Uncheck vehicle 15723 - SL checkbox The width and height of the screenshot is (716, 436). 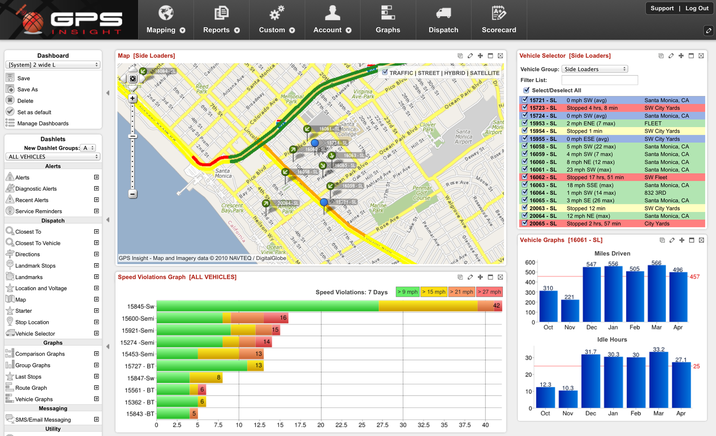(x=525, y=108)
